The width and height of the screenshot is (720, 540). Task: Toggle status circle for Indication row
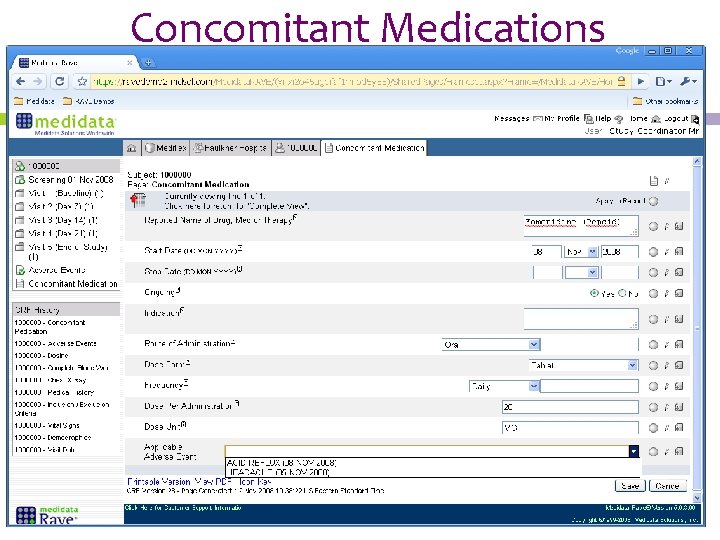653,319
